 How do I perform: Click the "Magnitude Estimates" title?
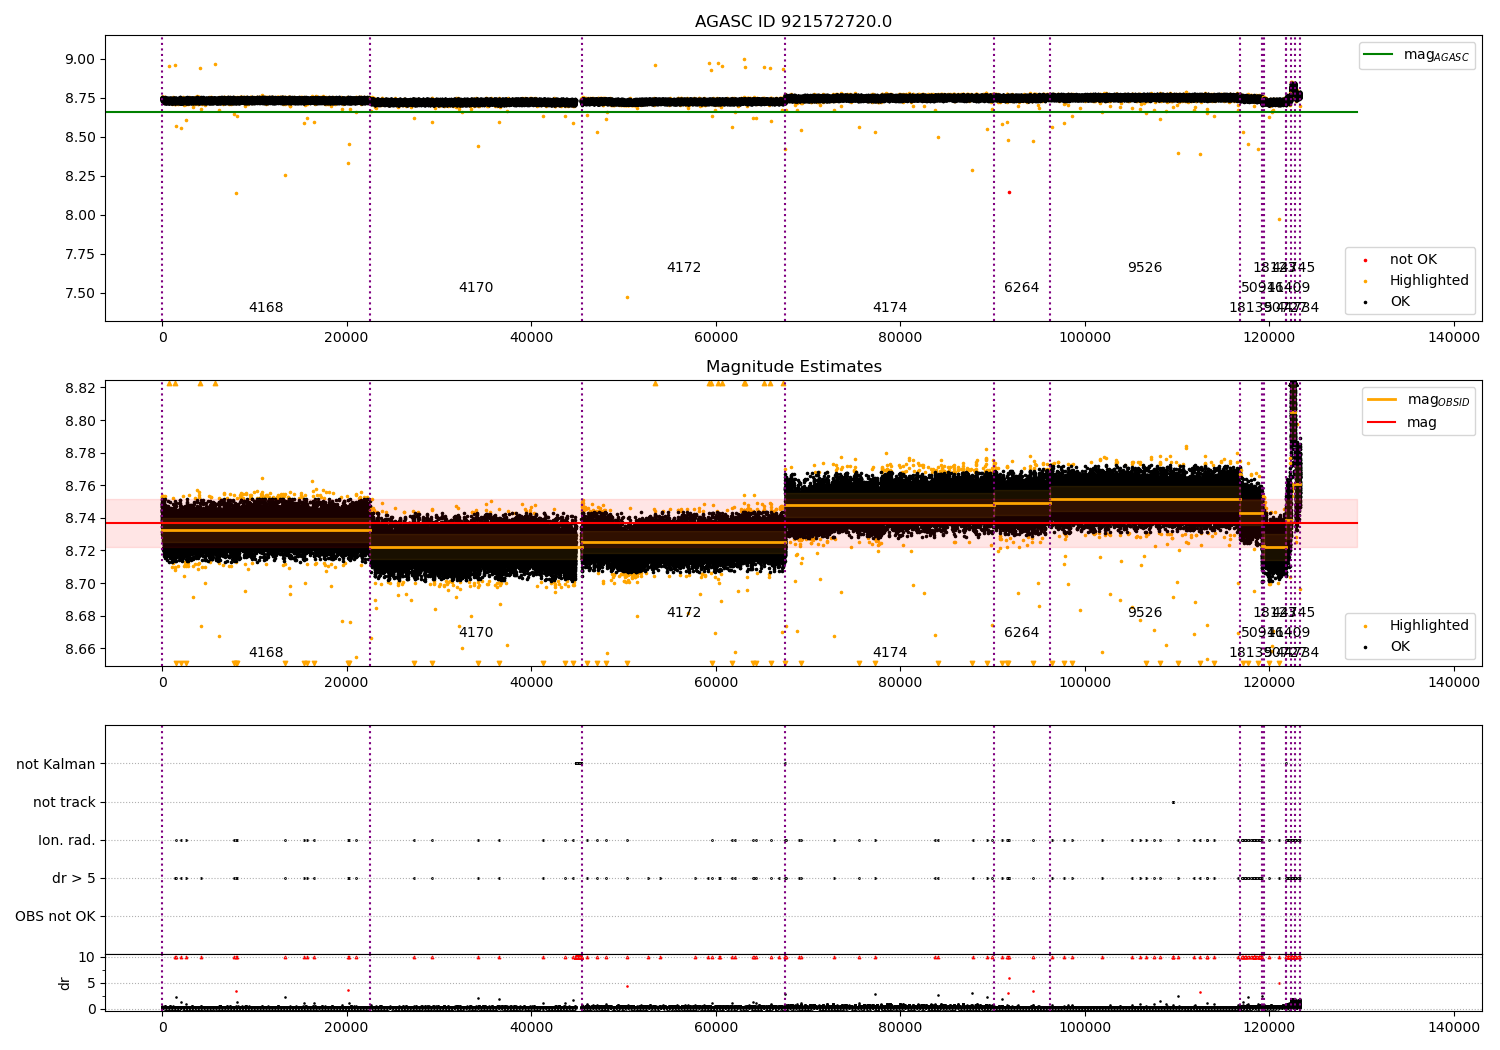pyautogui.click(x=793, y=367)
